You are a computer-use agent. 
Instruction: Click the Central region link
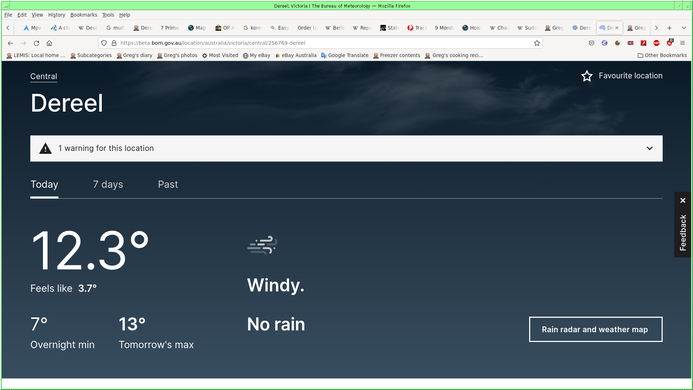tap(44, 76)
